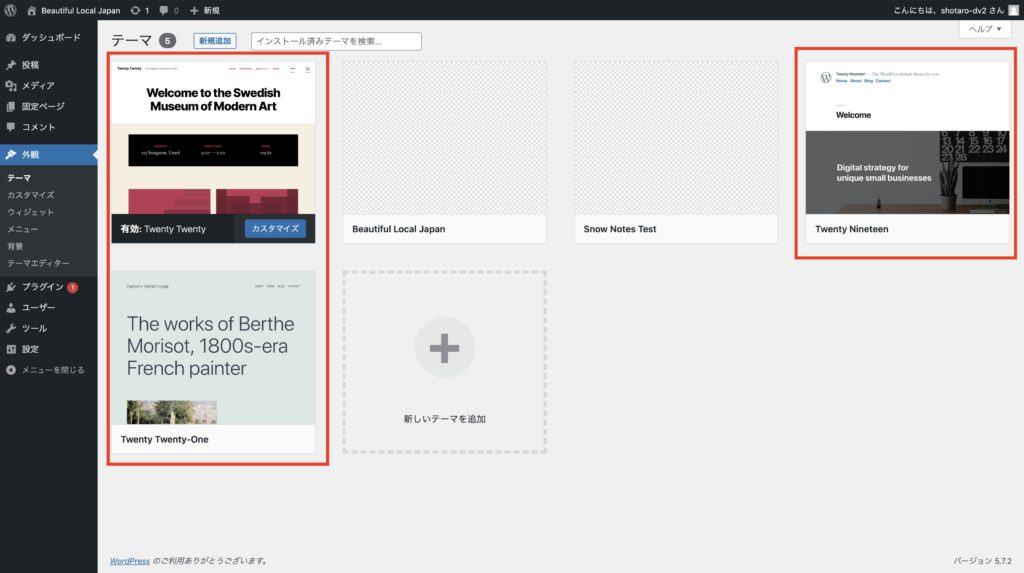Open the ダッシュボード menu label
1024x573 pixels.
point(51,38)
